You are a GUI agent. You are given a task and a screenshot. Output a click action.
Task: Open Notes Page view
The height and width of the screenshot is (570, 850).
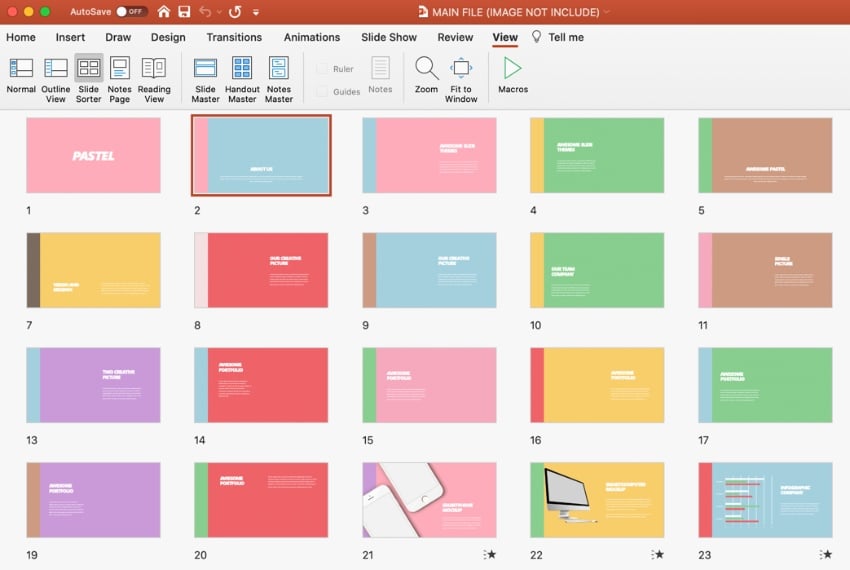click(x=120, y=78)
